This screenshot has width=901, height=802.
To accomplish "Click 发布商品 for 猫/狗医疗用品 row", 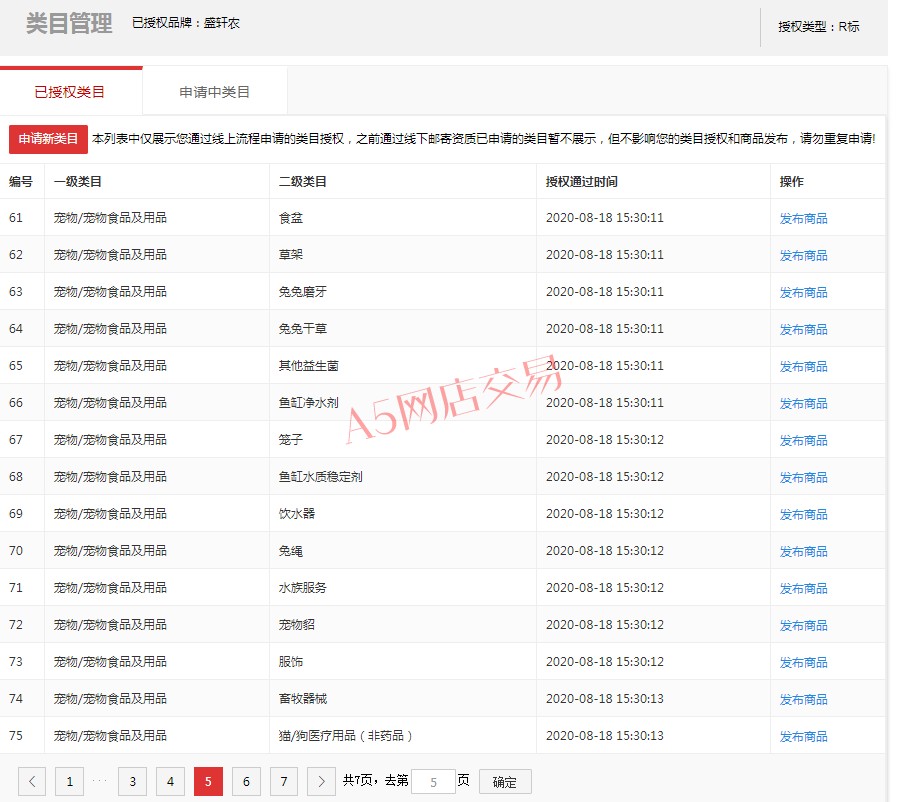I will point(803,736).
